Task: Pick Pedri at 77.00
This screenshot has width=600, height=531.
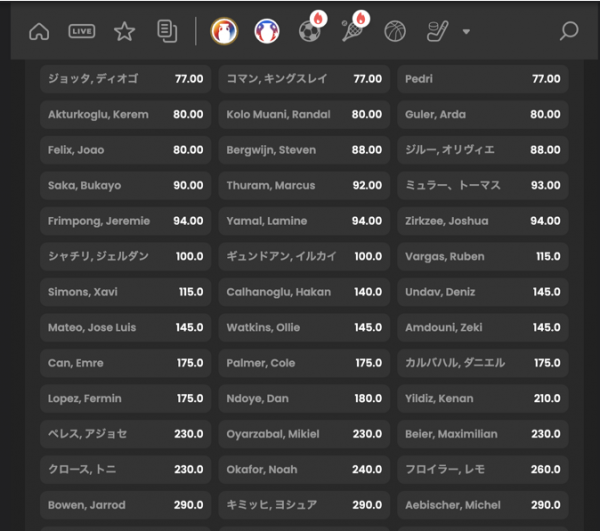Action: tap(483, 79)
